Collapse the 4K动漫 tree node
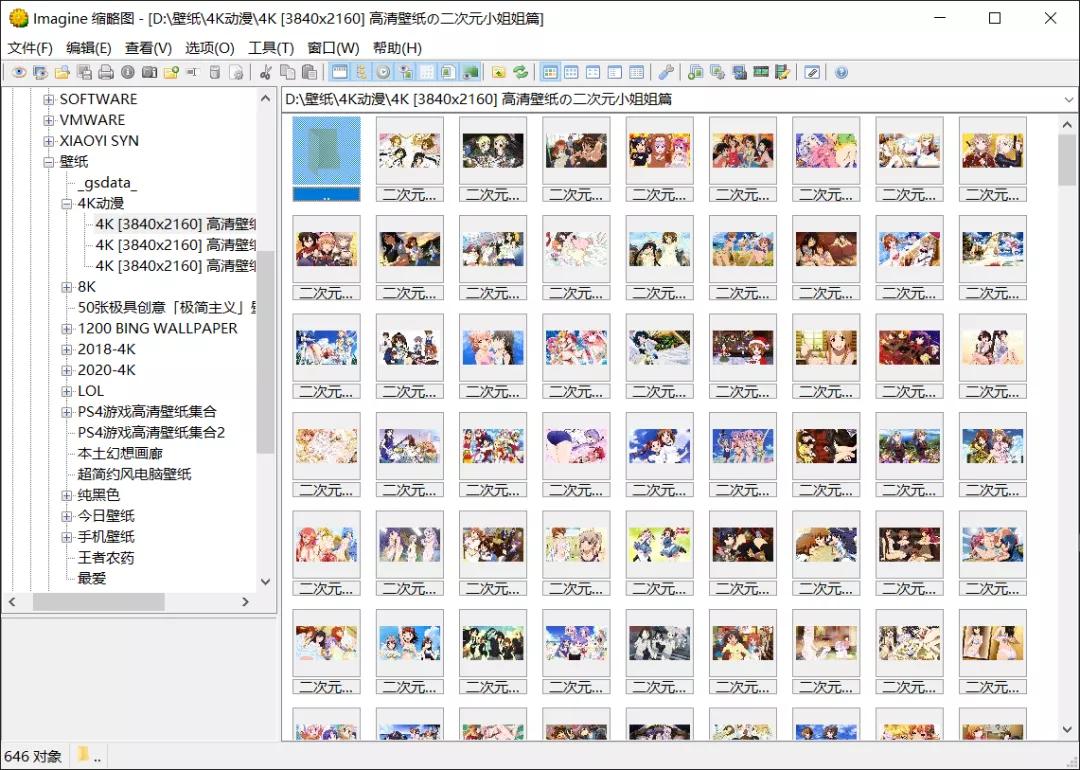 (67, 203)
